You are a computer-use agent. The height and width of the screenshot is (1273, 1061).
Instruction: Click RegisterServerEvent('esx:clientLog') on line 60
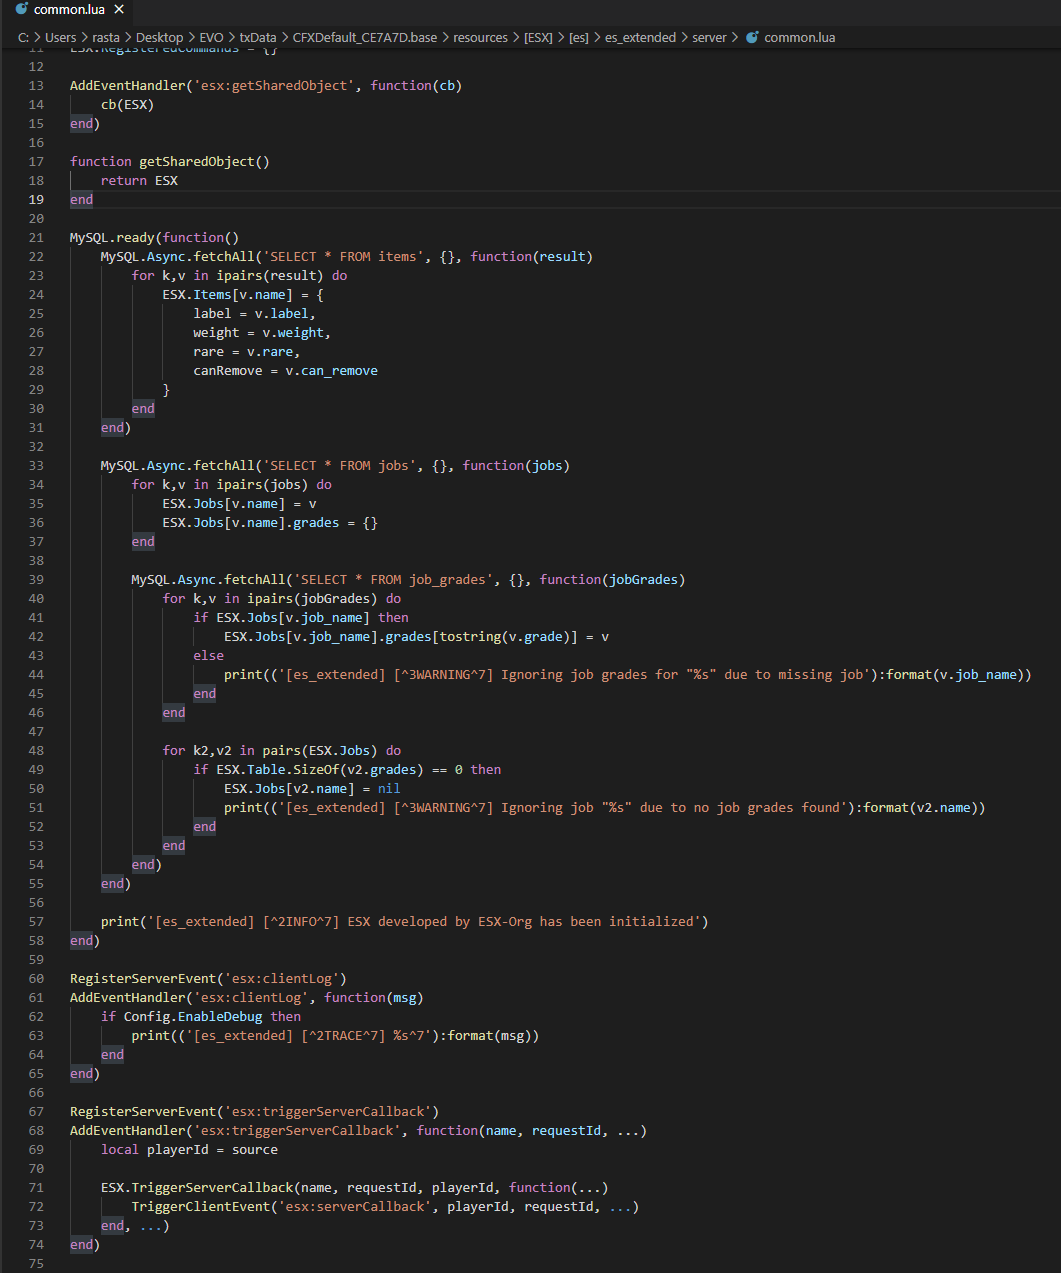point(208,979)
